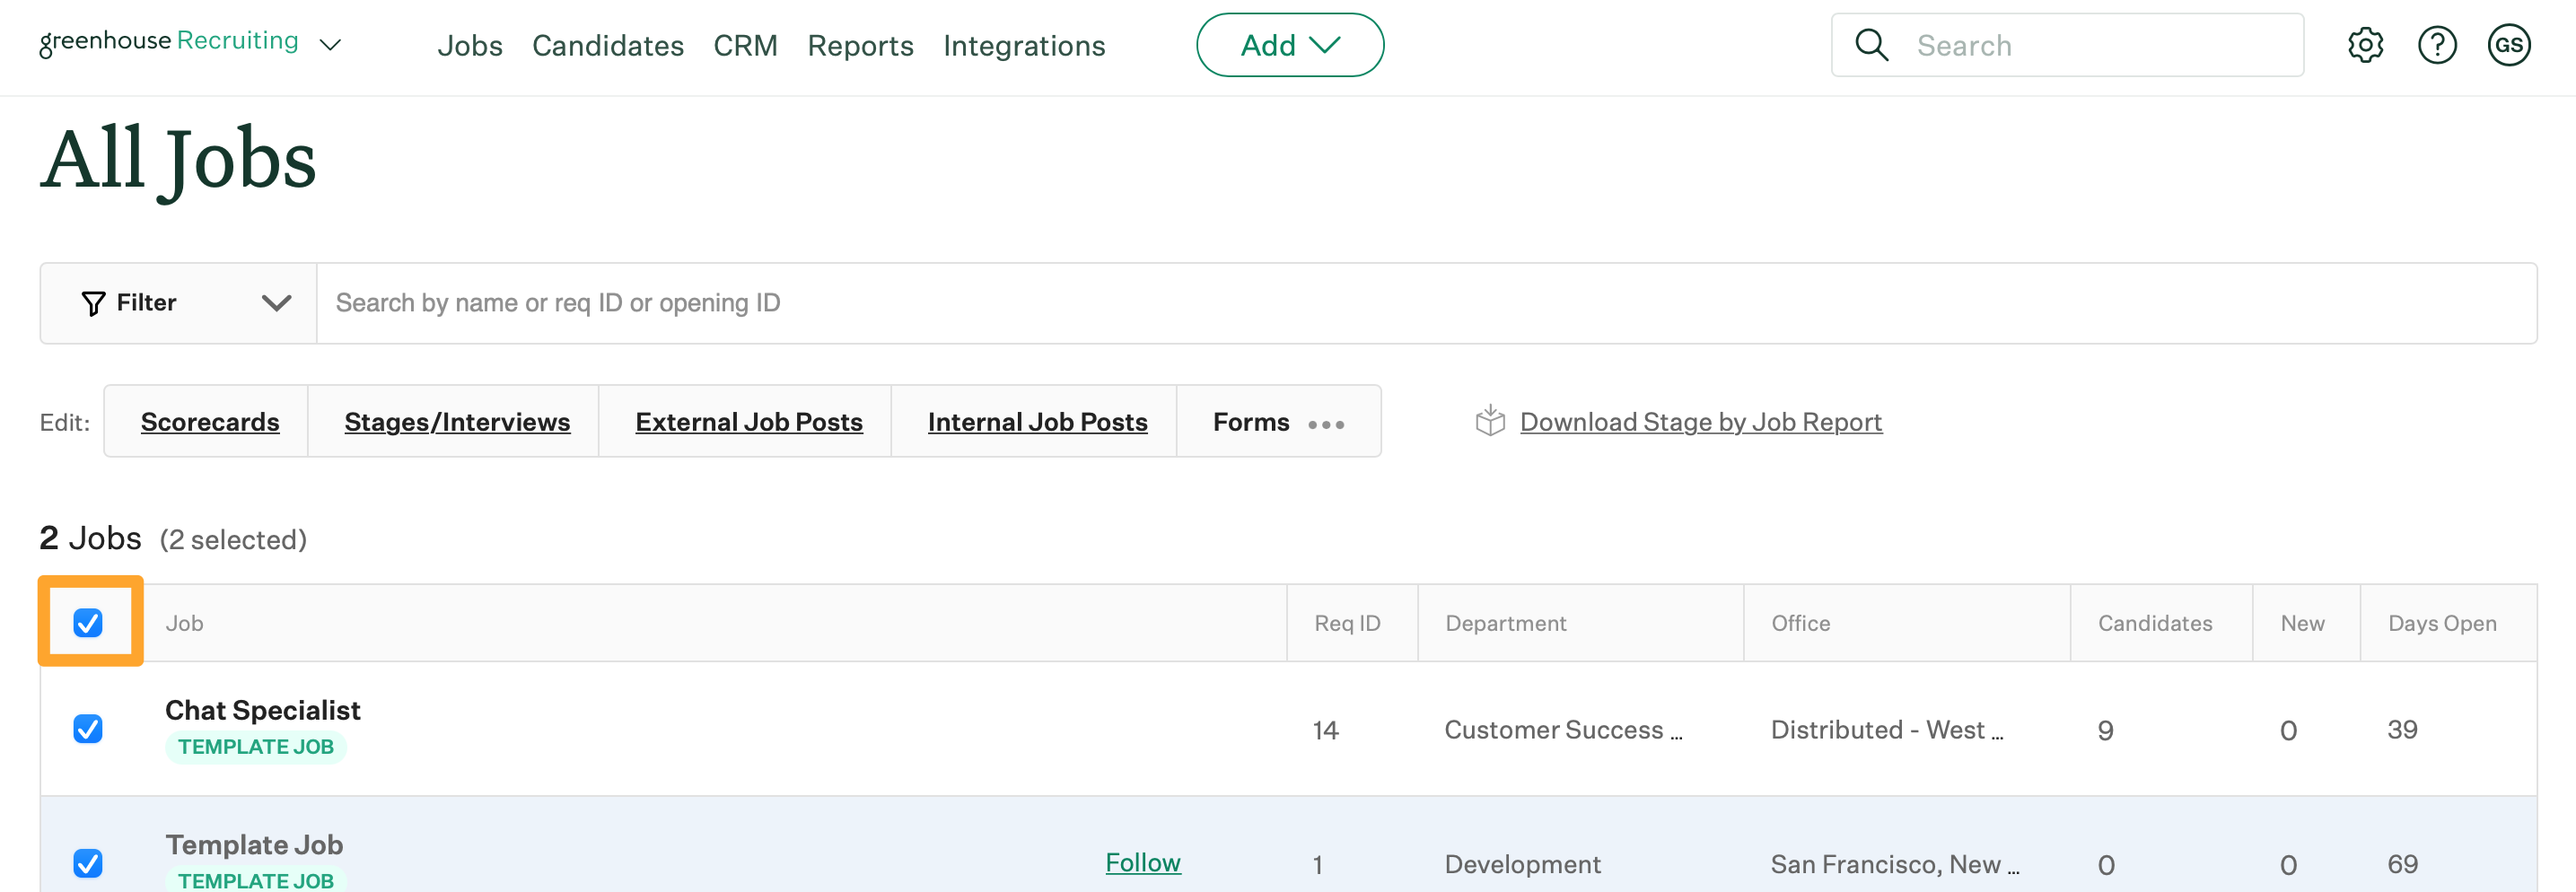Click the magnifying glass search icon

(x=1871, y=45)
